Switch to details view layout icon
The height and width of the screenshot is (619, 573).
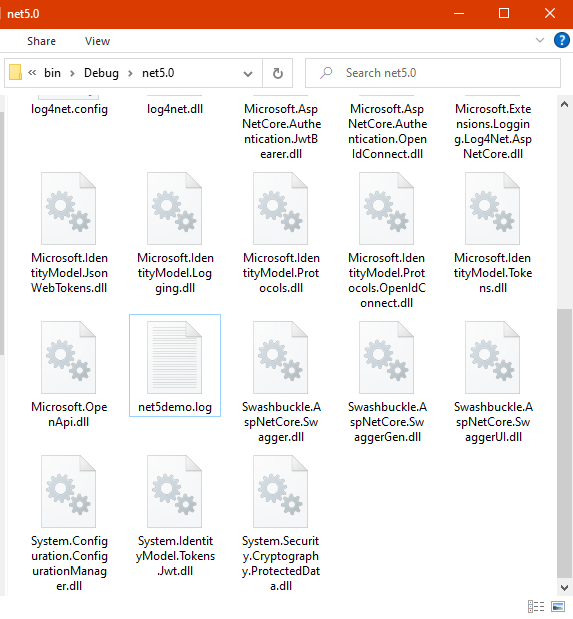point(536,606)
